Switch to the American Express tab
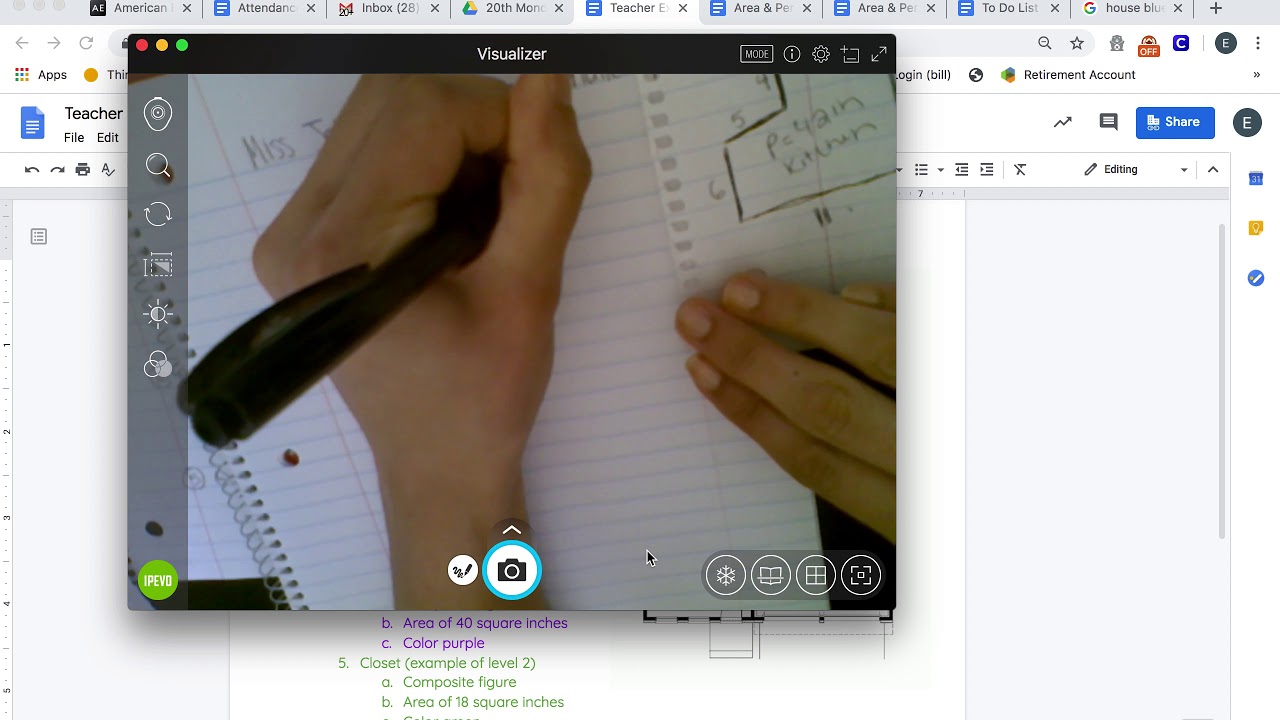Screen dimensions: 1280x720 pos(140,9)
